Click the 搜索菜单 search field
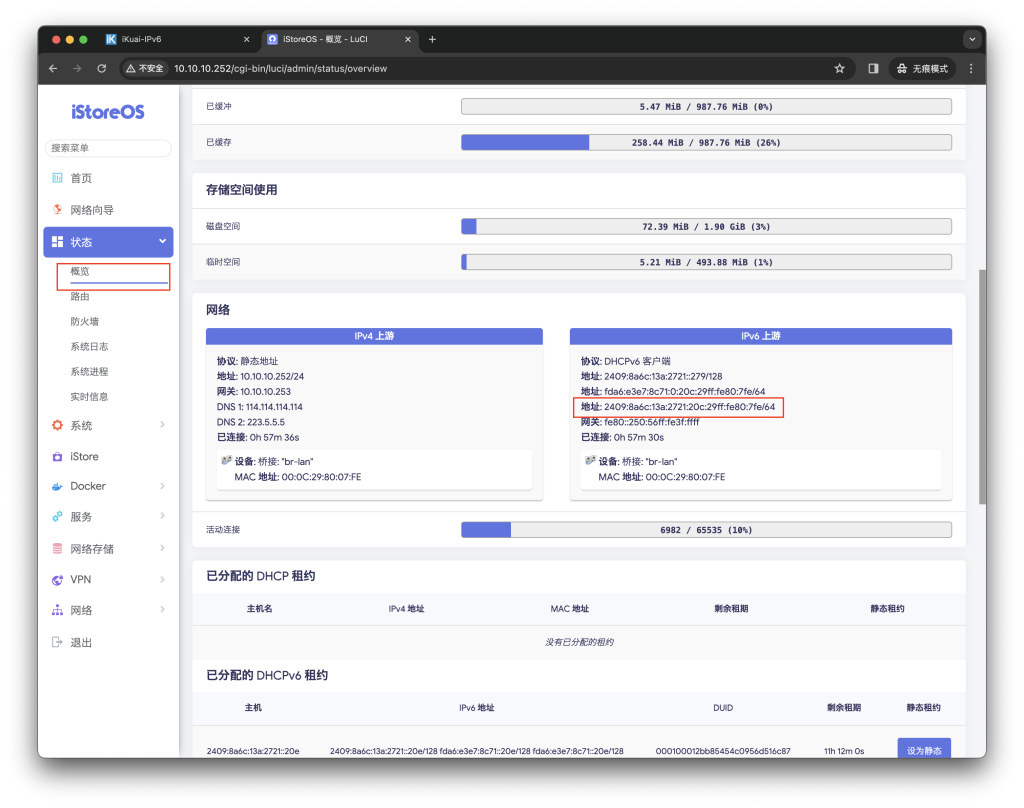Image resolution: width=1024 pixels, height=808 pixels. click(x=108, y=148)
